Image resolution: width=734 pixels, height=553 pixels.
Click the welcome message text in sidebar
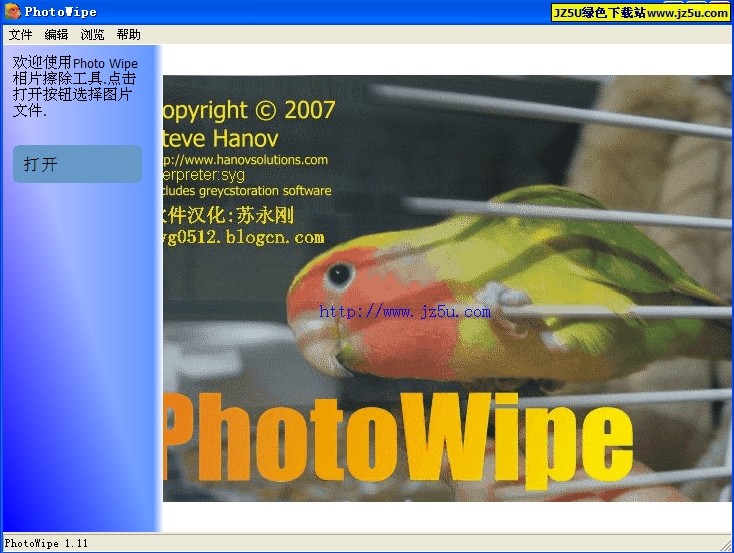point(75,86)
